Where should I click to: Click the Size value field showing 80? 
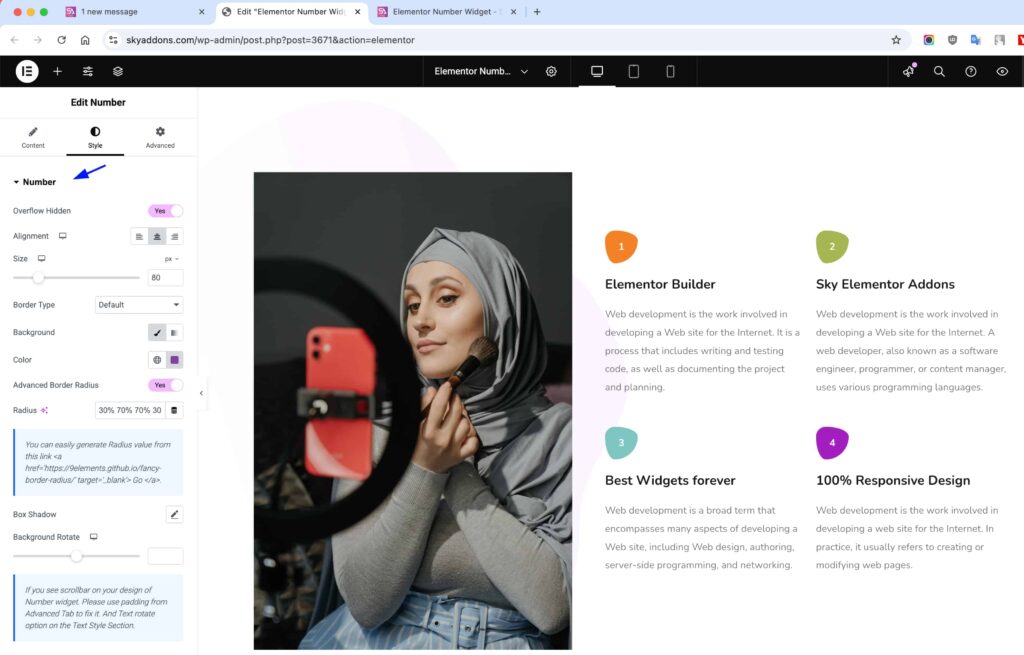point(165,278)
